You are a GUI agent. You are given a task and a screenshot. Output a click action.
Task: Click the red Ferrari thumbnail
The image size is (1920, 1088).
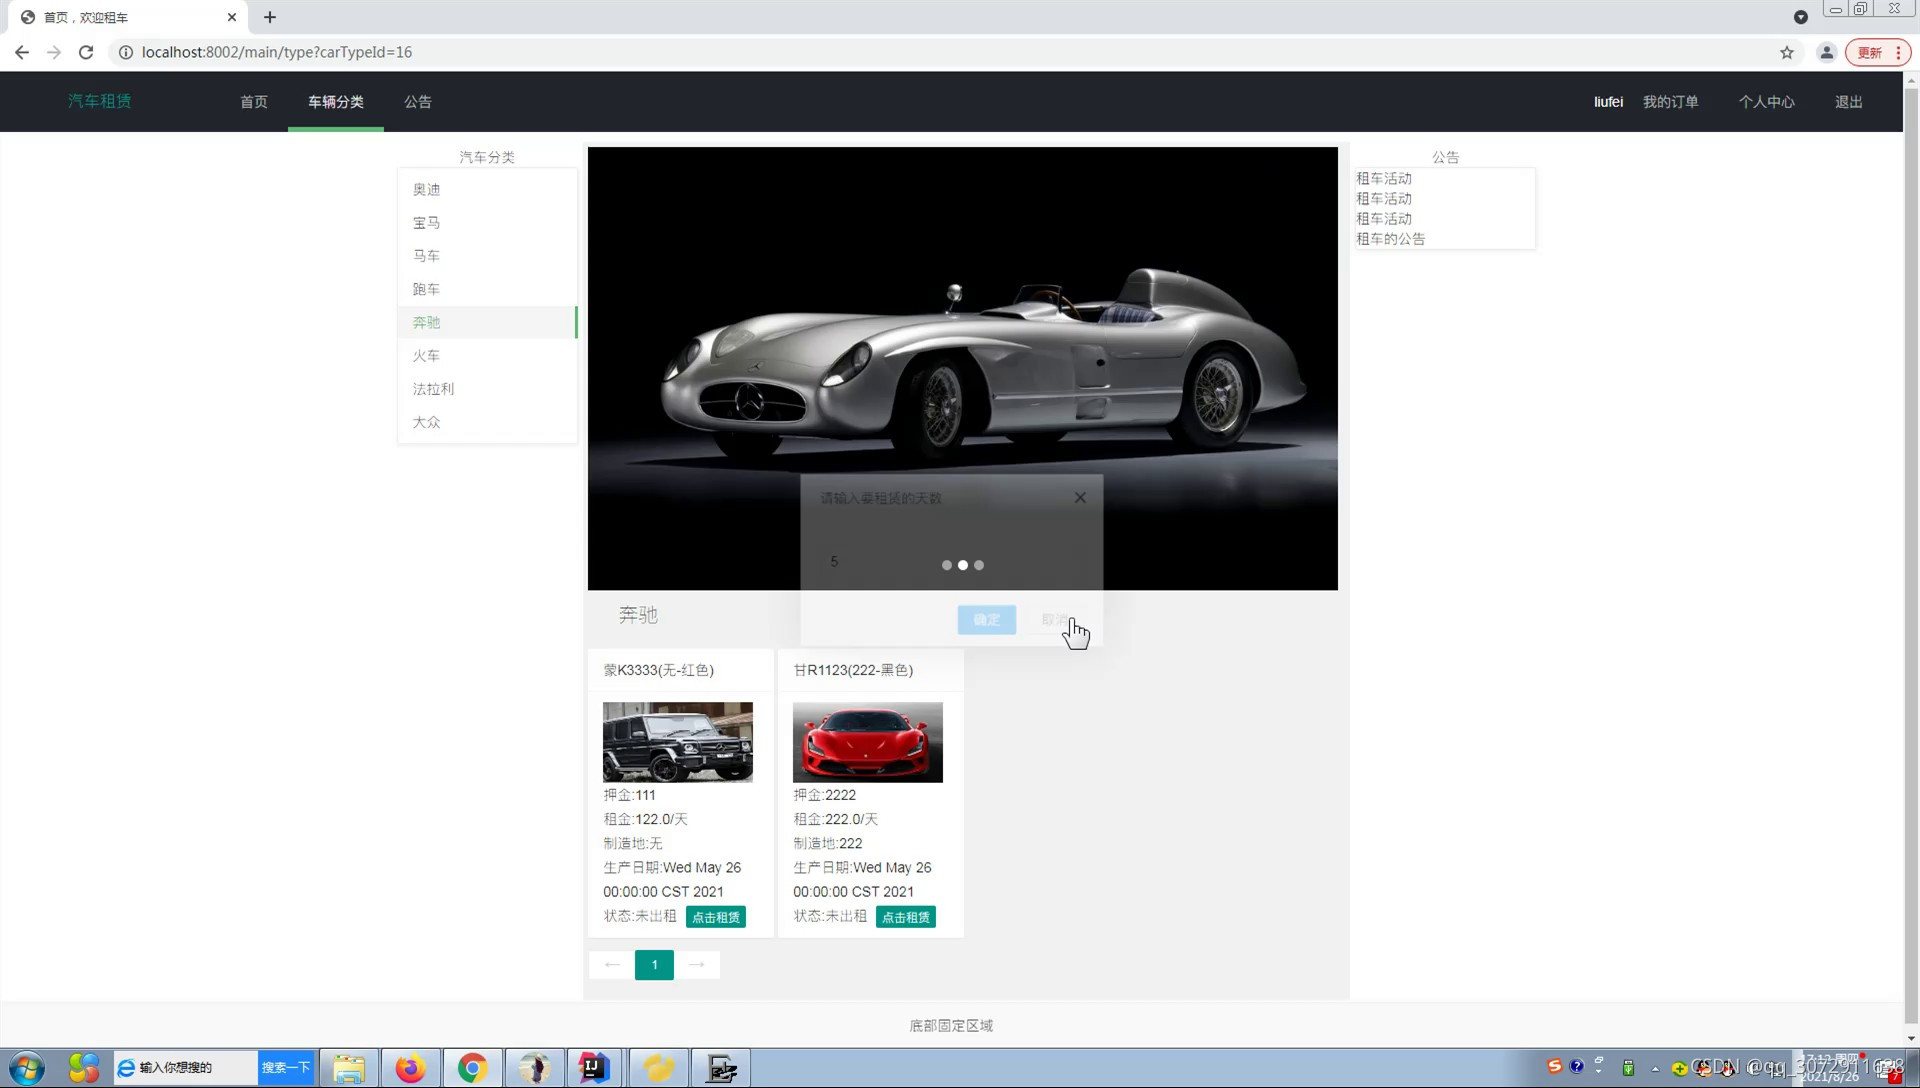coord(868,742)
